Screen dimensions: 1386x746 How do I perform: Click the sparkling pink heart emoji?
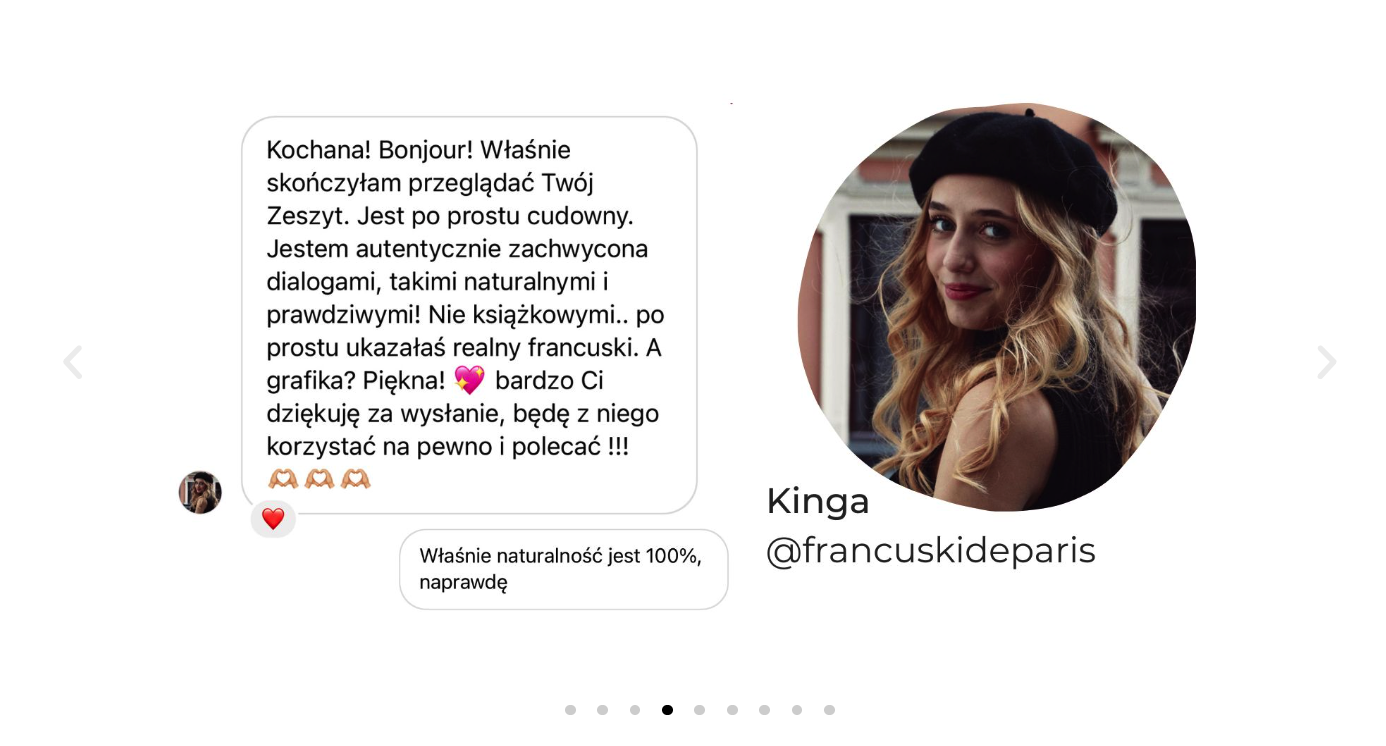(469, 380)
